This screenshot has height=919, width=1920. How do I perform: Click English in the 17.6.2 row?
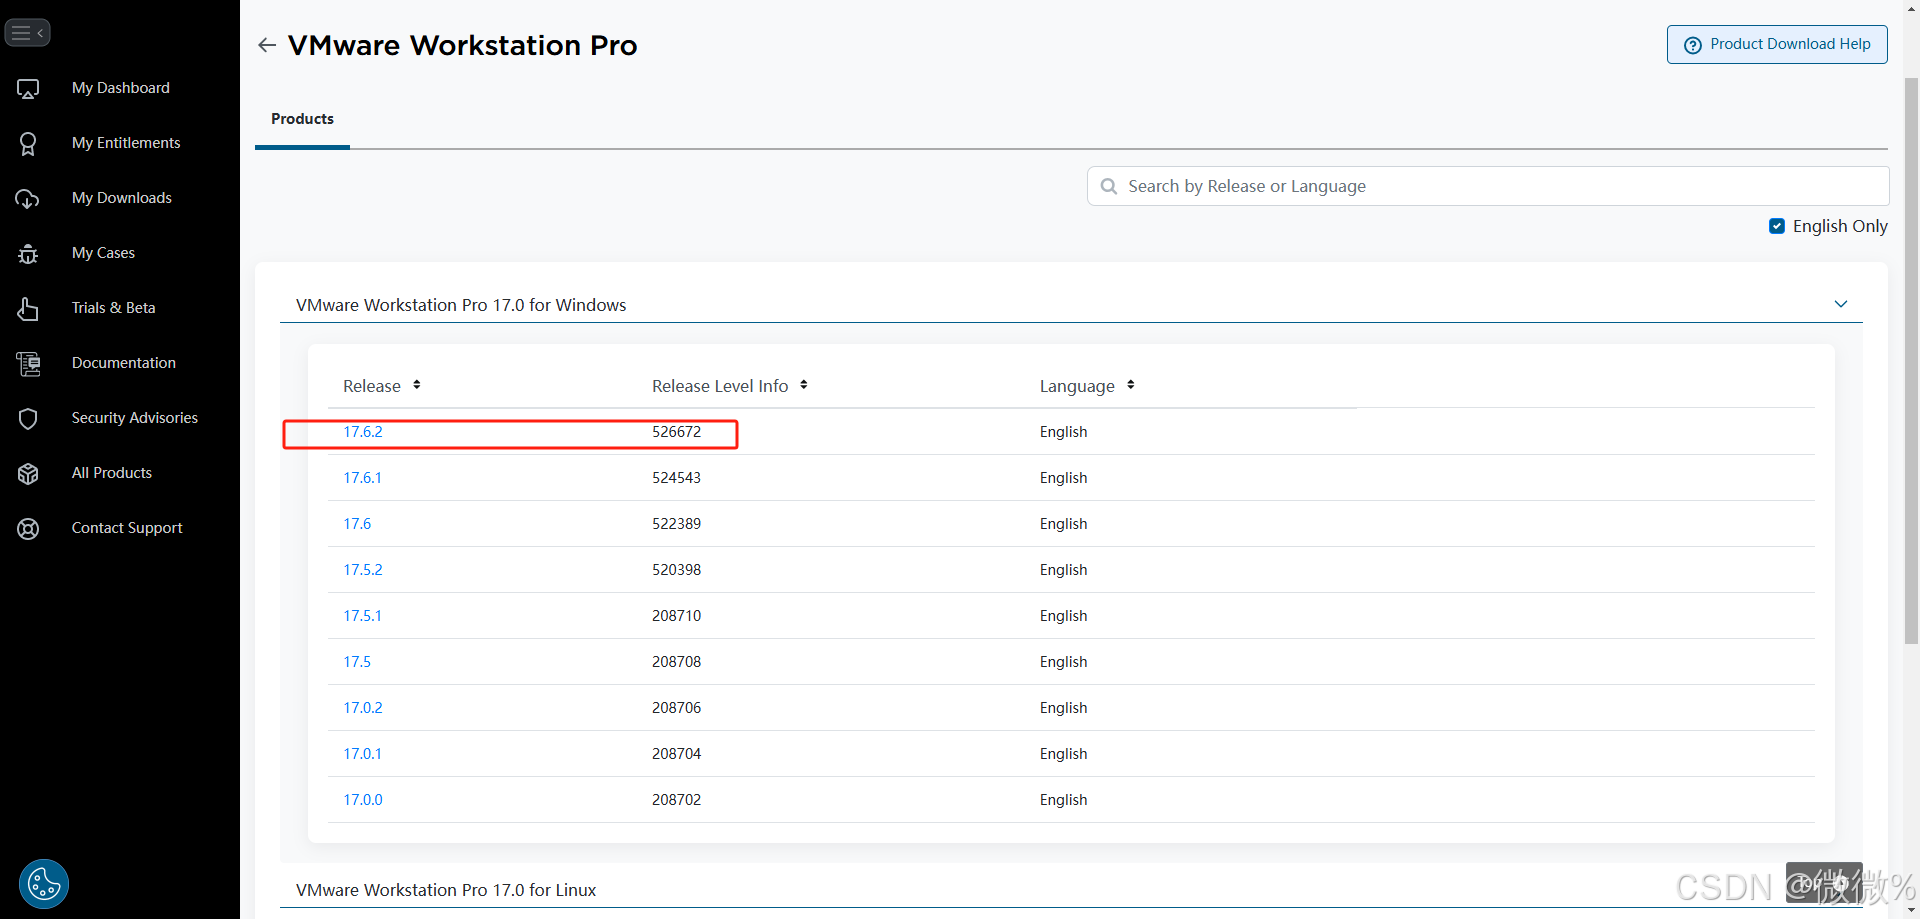point(1063,432)
